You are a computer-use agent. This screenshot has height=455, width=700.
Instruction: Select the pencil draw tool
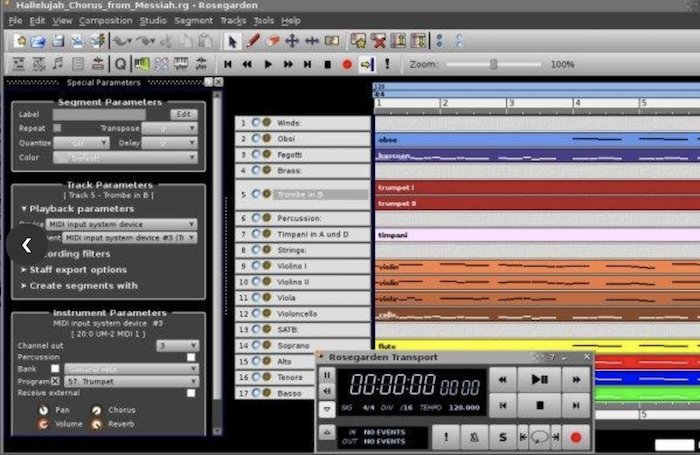click(253, 41)
